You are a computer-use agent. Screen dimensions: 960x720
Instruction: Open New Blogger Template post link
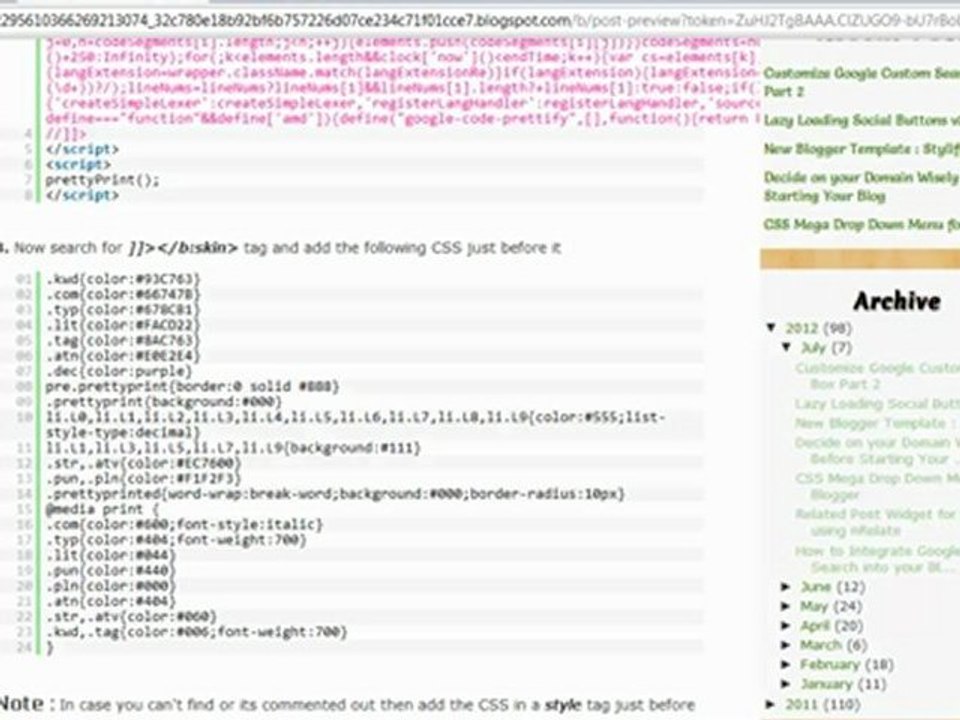tap(861, 149)
